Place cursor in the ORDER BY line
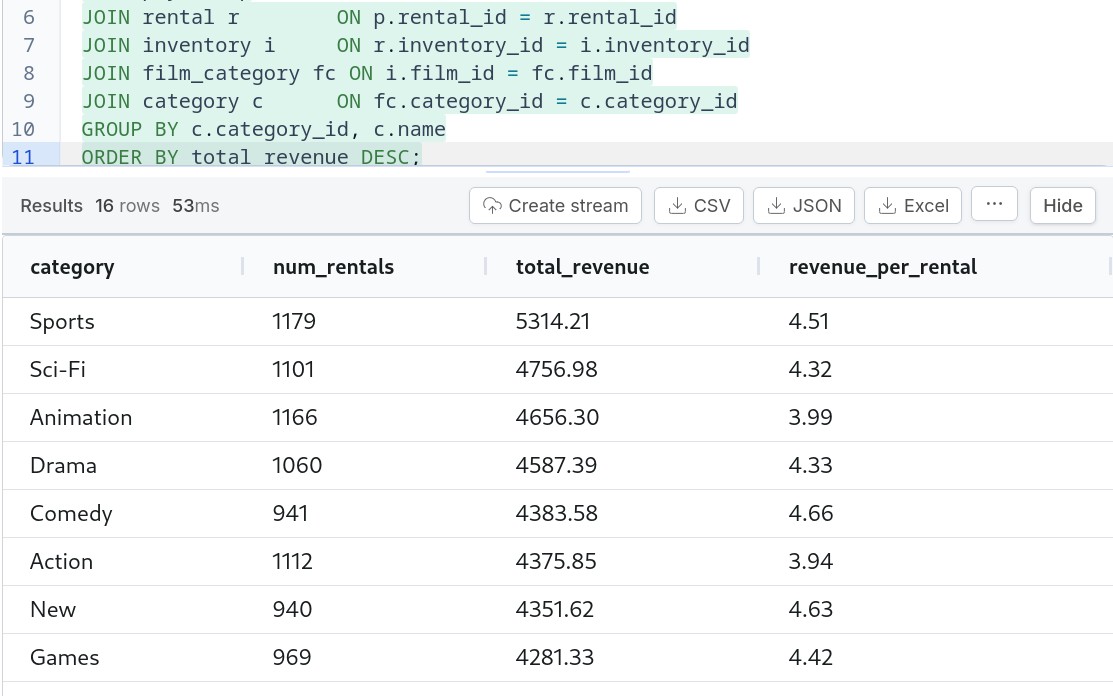This screenshot has width=1113, height=696. pyautogui.click(x=251, y=156)
